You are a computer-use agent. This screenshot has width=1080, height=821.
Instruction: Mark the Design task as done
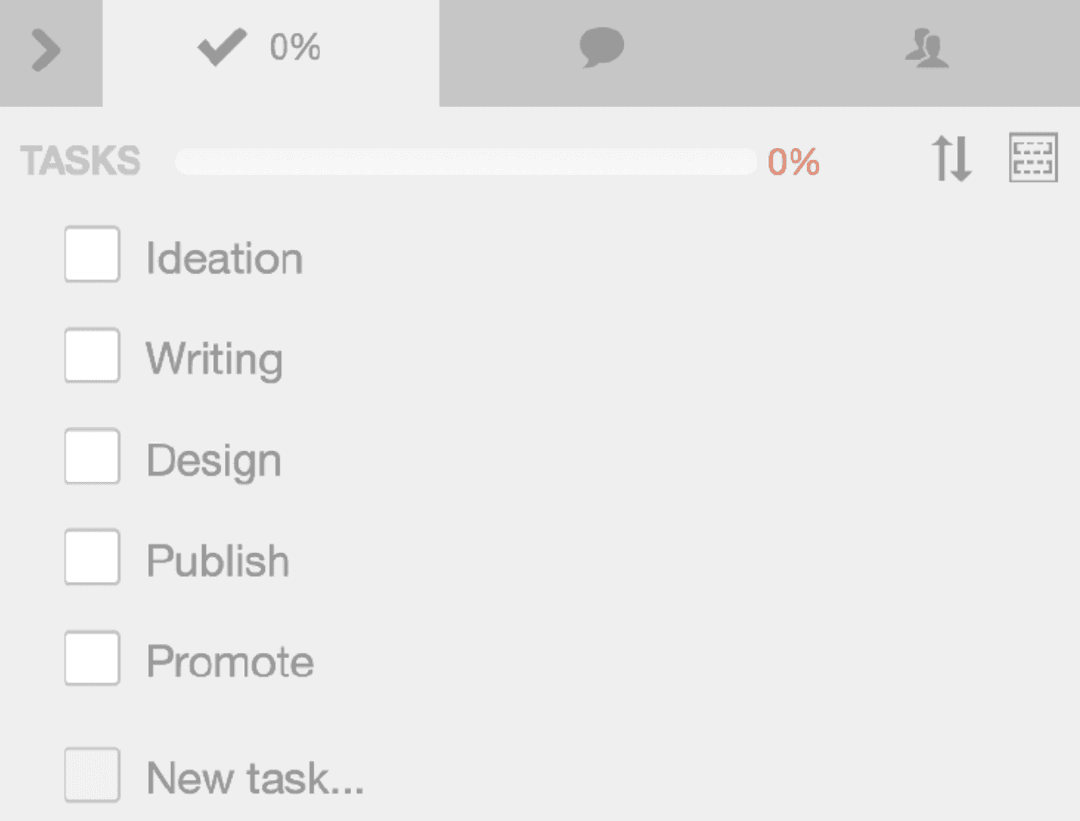pyautogui.click(x=92, y=457)
